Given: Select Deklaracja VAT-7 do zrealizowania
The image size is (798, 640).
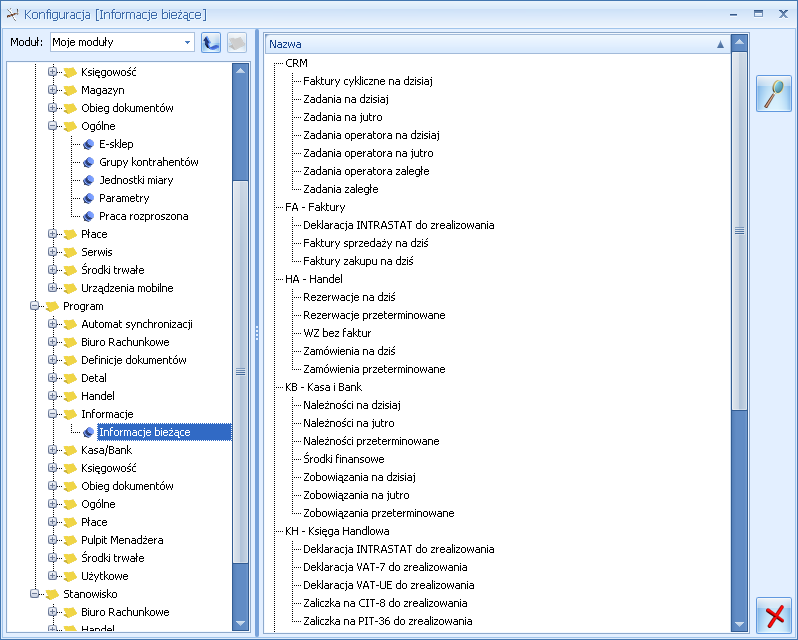Looking at the screenshot, I should coord(385,567).
